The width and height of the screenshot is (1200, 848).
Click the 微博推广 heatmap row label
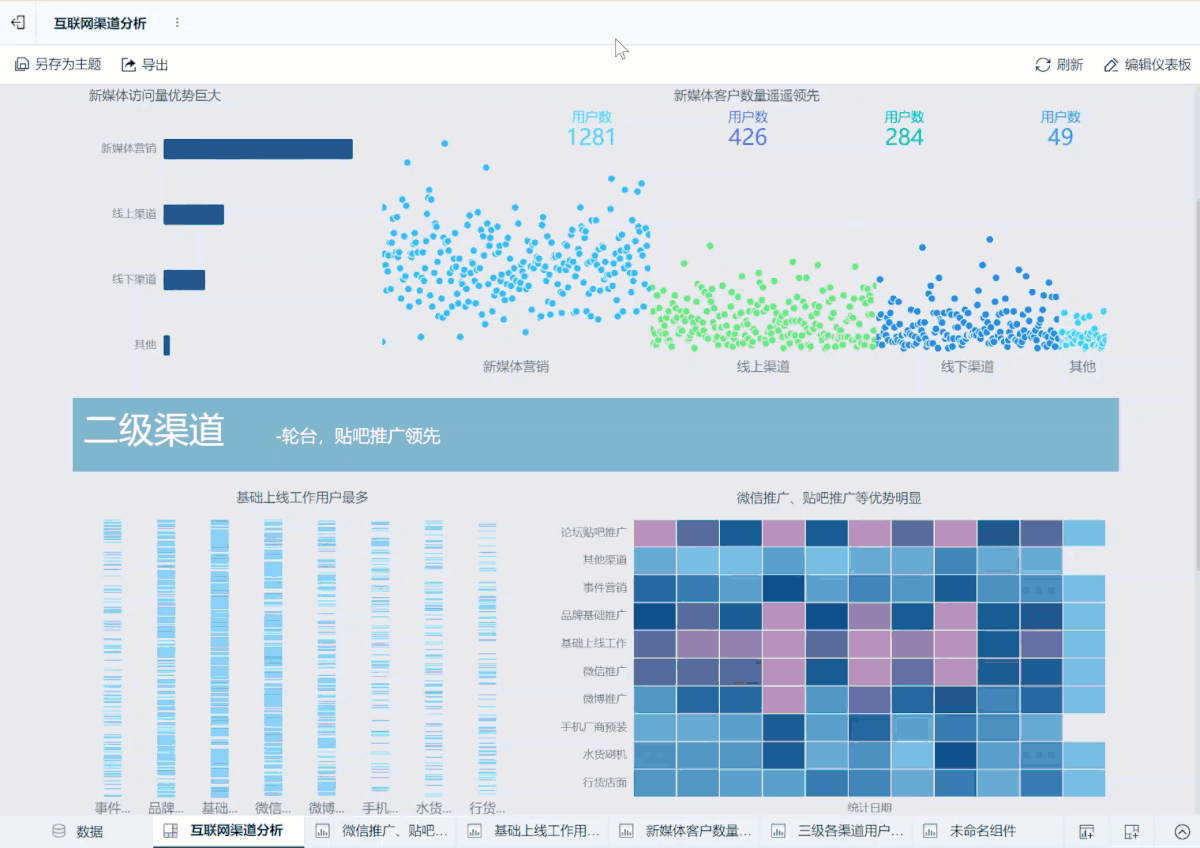coord(605,699)
